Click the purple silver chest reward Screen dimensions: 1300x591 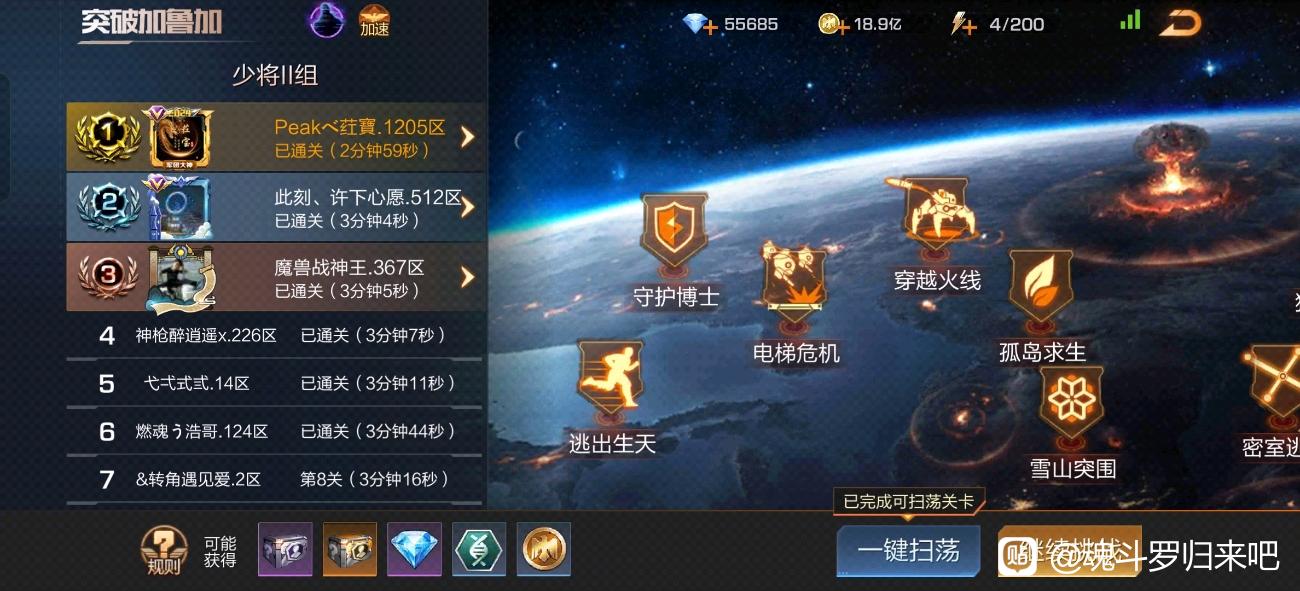click(x=285, y=549)
